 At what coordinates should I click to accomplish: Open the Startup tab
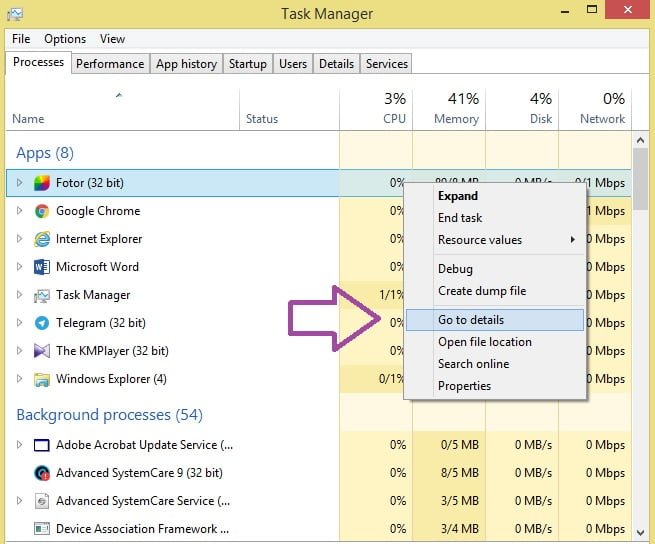click(x=247, y=63)
